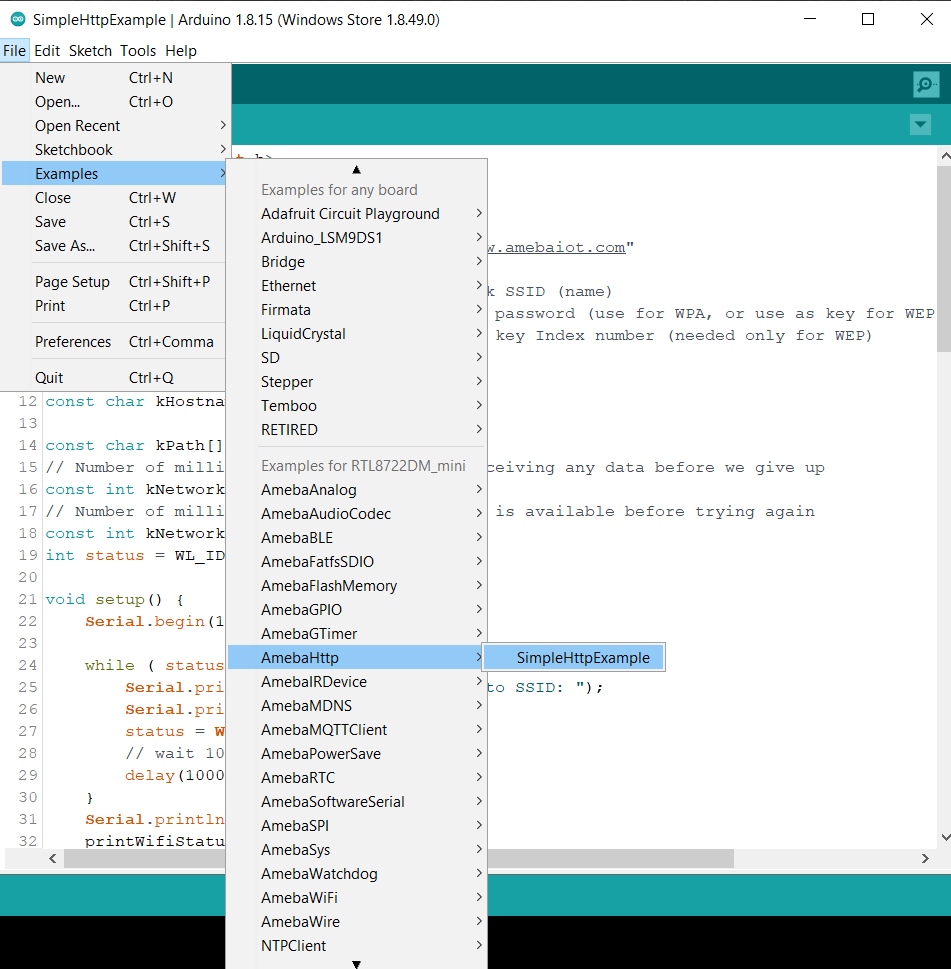951x969 pixels.
Task: Select Open... in the File menu
Action: click(x=115, y=102)
